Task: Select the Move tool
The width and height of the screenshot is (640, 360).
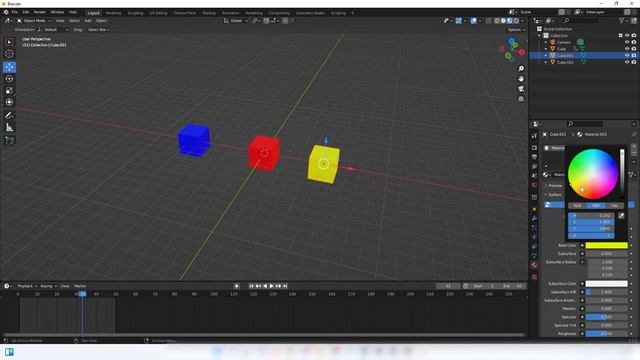Action: tap(9, 67)
